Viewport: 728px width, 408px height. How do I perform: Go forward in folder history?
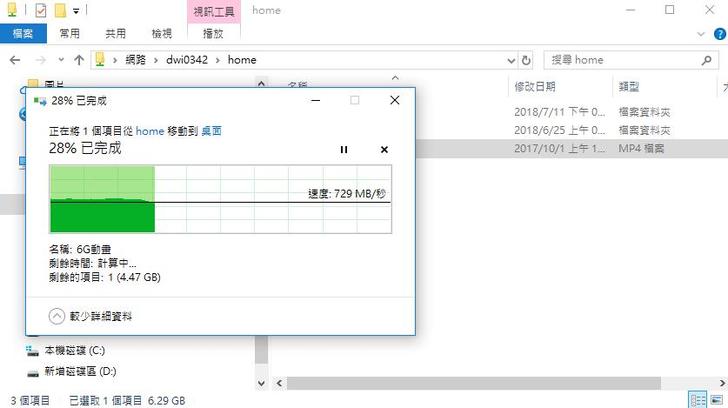pos(41,60)
